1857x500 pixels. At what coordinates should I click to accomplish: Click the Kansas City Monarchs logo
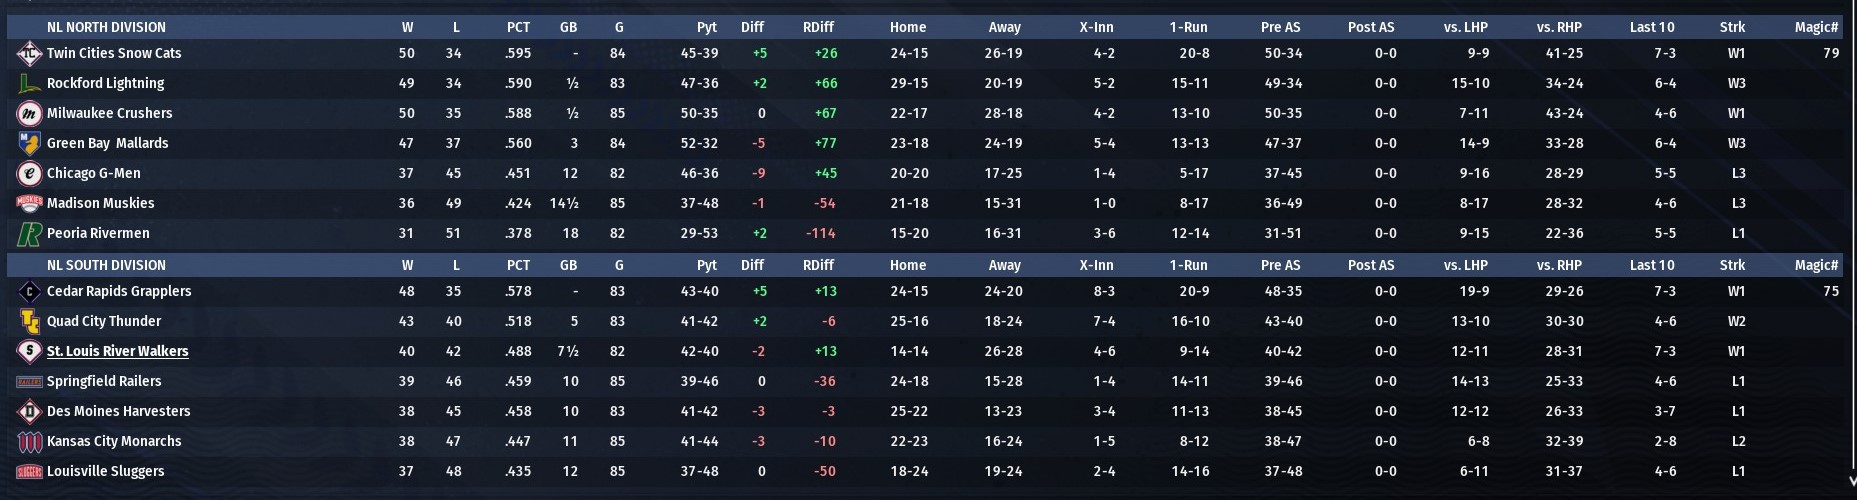(x=29, y=441)
